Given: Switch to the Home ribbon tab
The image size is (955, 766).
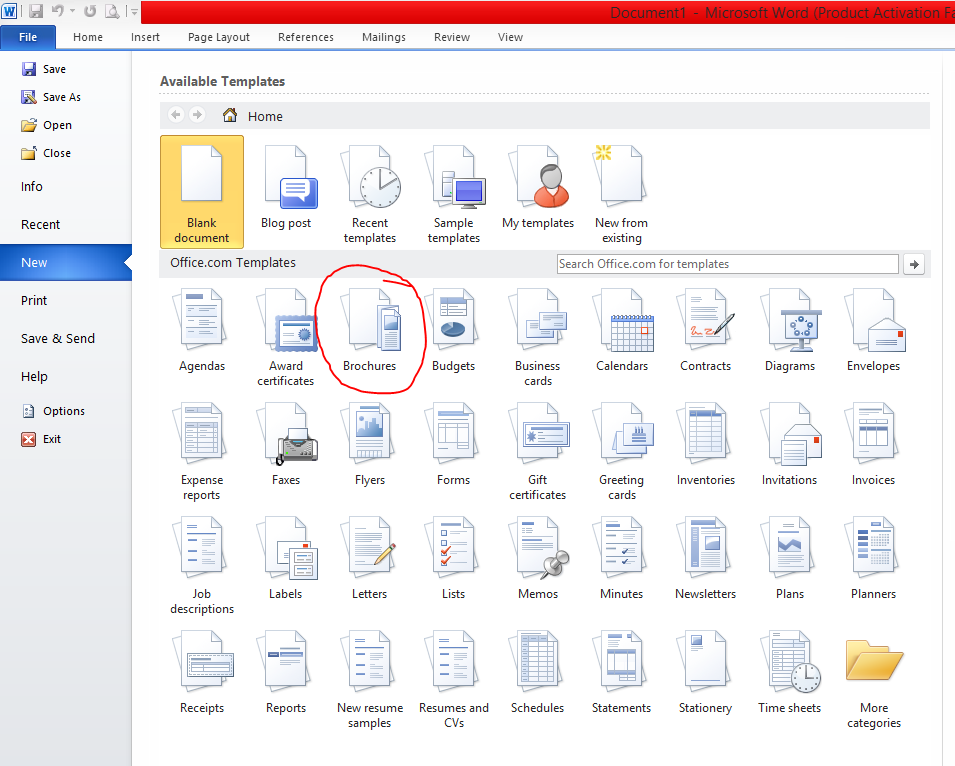Looking at the screenshot, I should (x=88, y=37).
